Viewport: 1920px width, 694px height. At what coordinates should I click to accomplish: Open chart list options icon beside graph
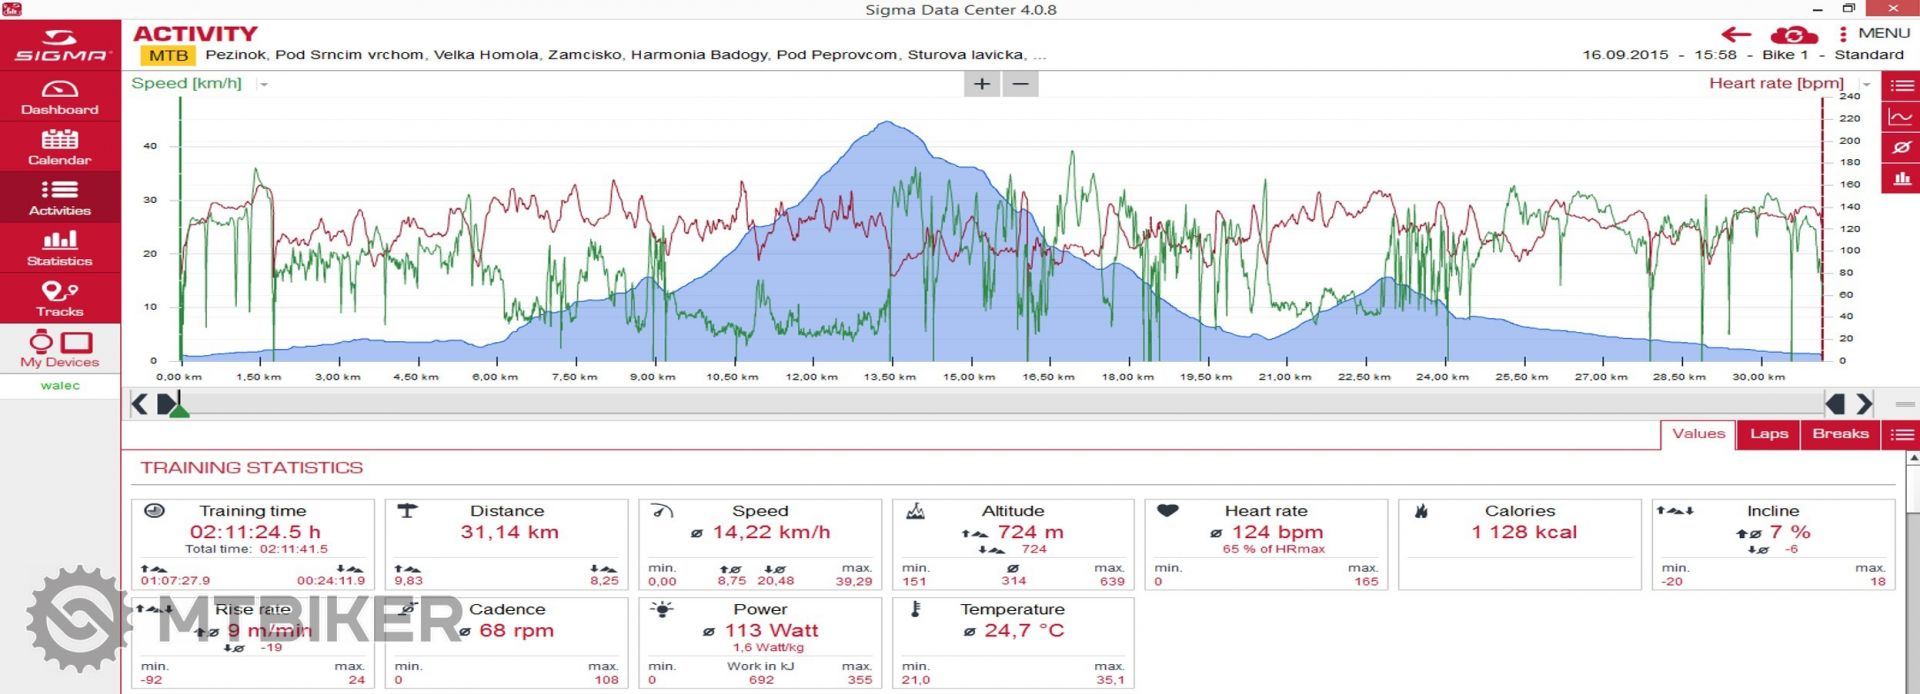pyautogui.click(x=1901, y=86)
